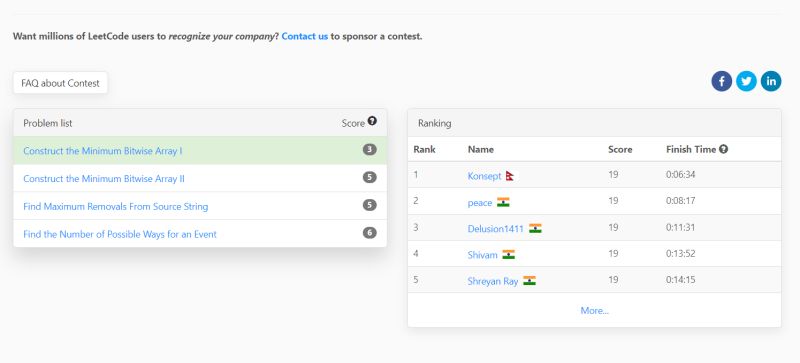800x363 pixels.
Task: Click the Score help question-mark icon
Action: [x=372, y=121]
